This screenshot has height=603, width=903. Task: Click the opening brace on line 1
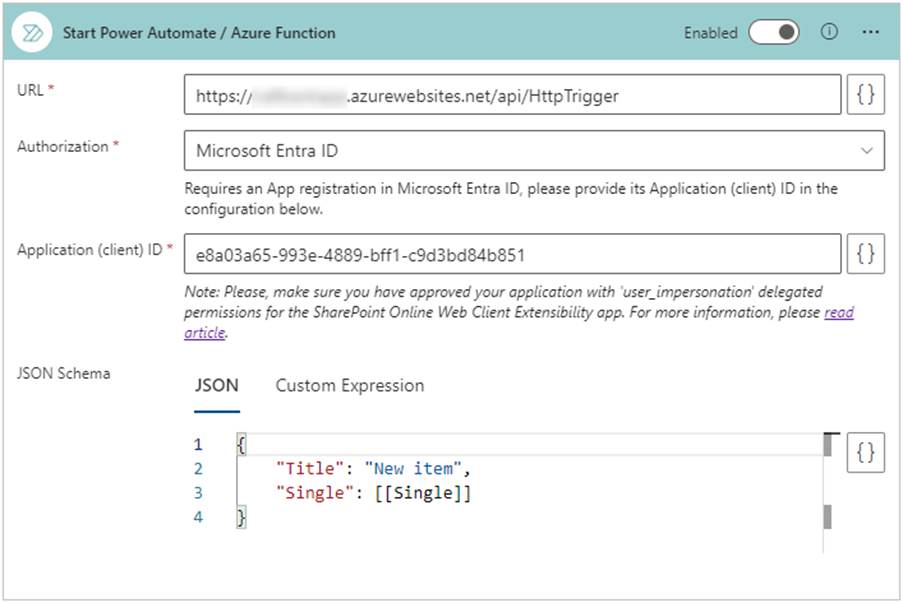241,444
